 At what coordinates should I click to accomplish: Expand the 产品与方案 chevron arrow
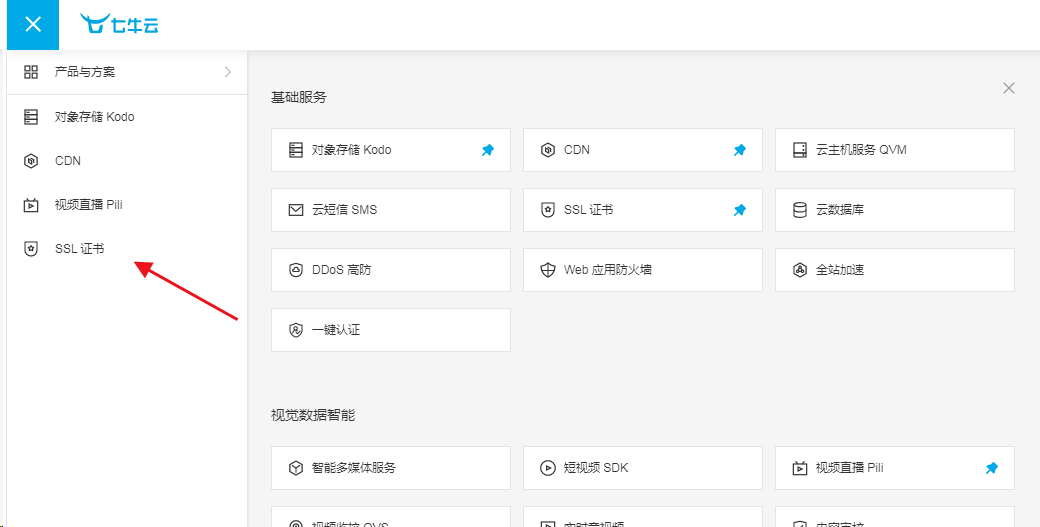[228, 72]
